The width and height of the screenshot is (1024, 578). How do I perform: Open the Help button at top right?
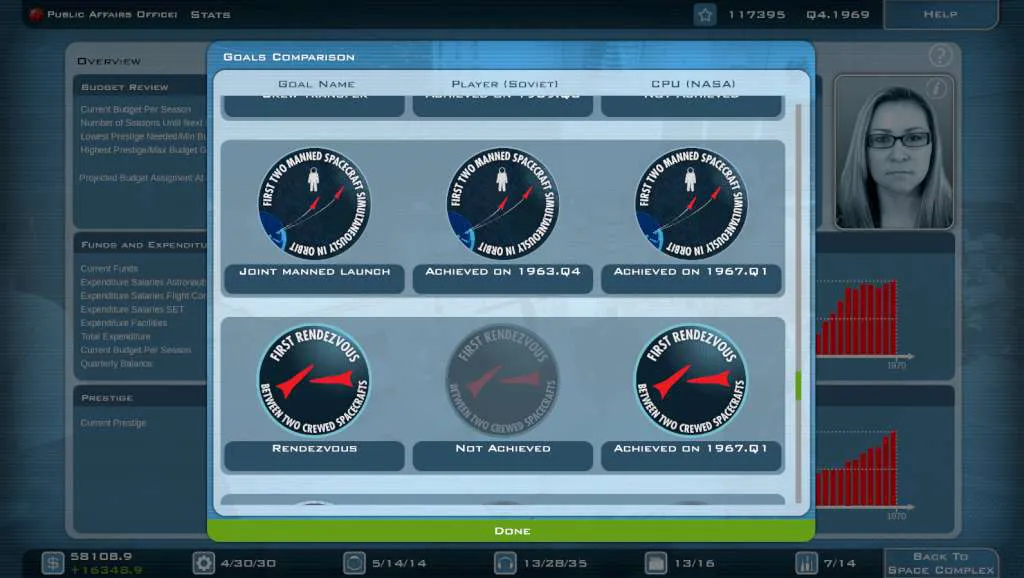point(940,14)
